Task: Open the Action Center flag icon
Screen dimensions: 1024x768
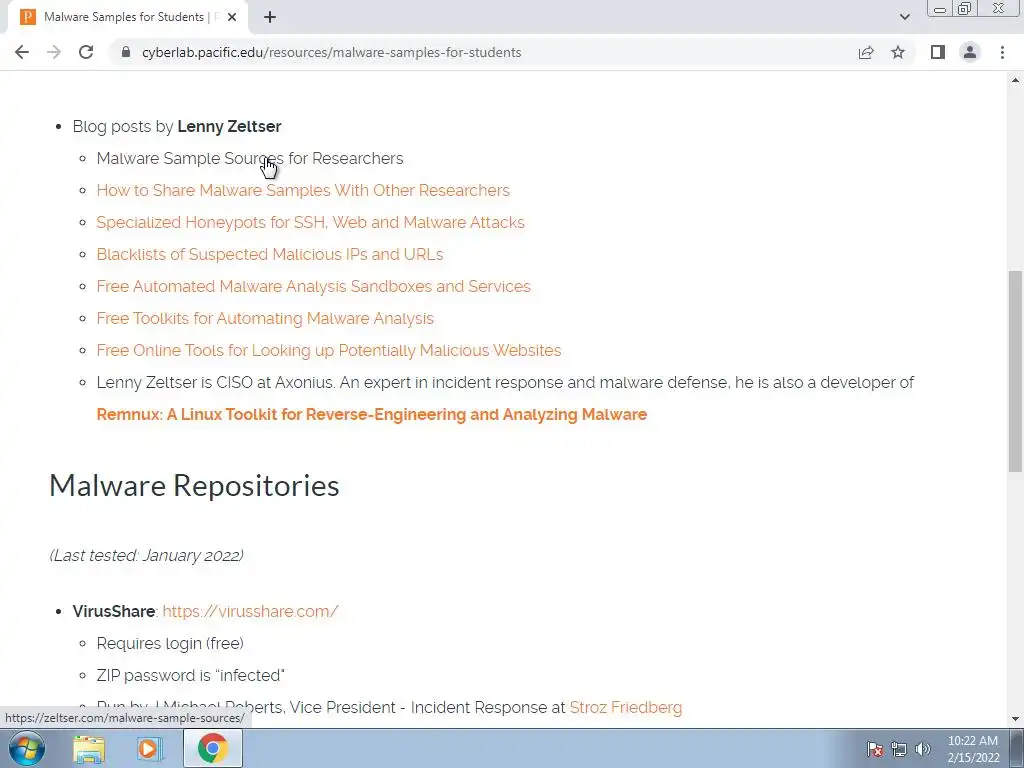Action: 875,749
